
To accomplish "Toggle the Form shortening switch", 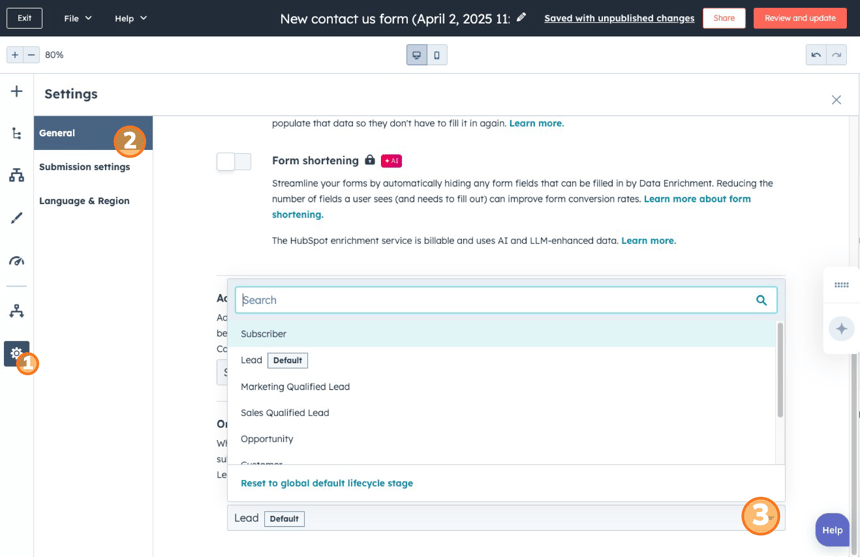I will pyautogui.click(x=234, y=162).
